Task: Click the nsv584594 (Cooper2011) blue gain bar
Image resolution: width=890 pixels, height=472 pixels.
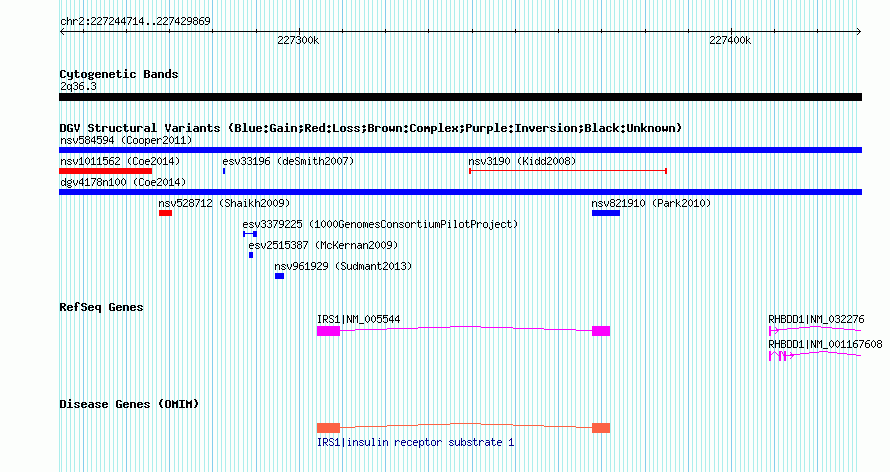Action: (460, 150)
